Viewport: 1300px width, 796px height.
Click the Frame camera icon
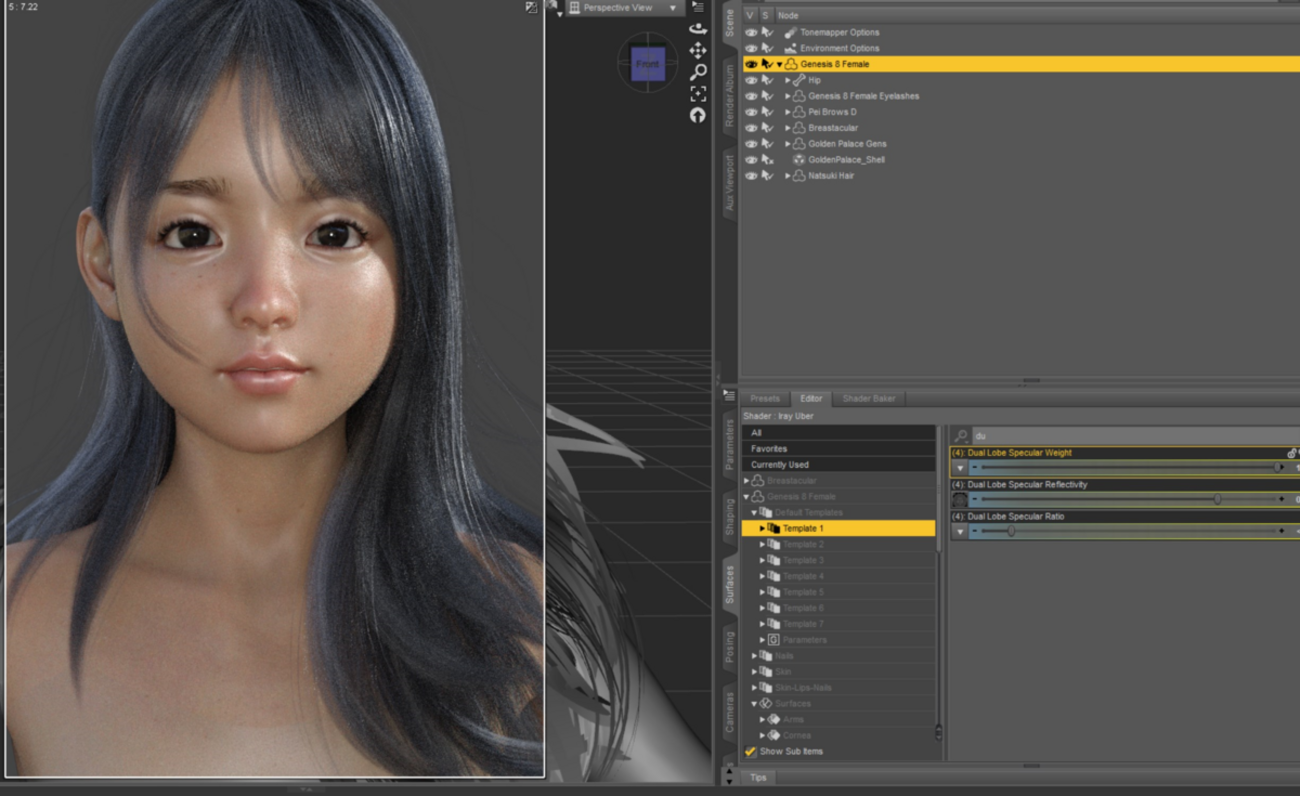click(x=700, y=93)
